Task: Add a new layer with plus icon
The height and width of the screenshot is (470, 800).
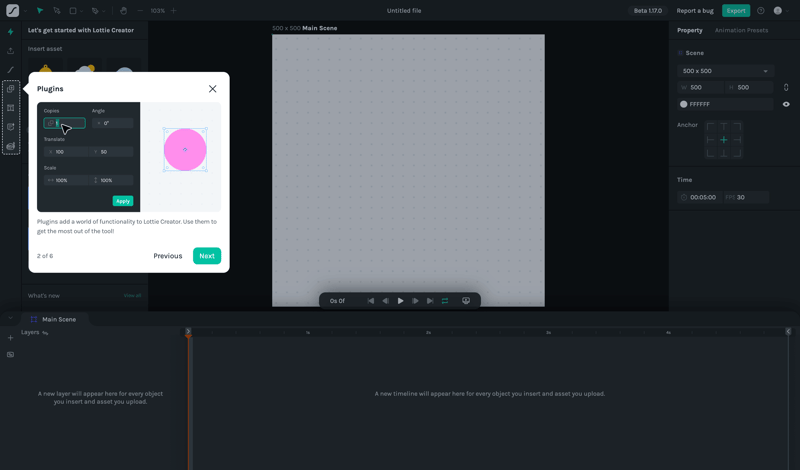Action: 10,337
